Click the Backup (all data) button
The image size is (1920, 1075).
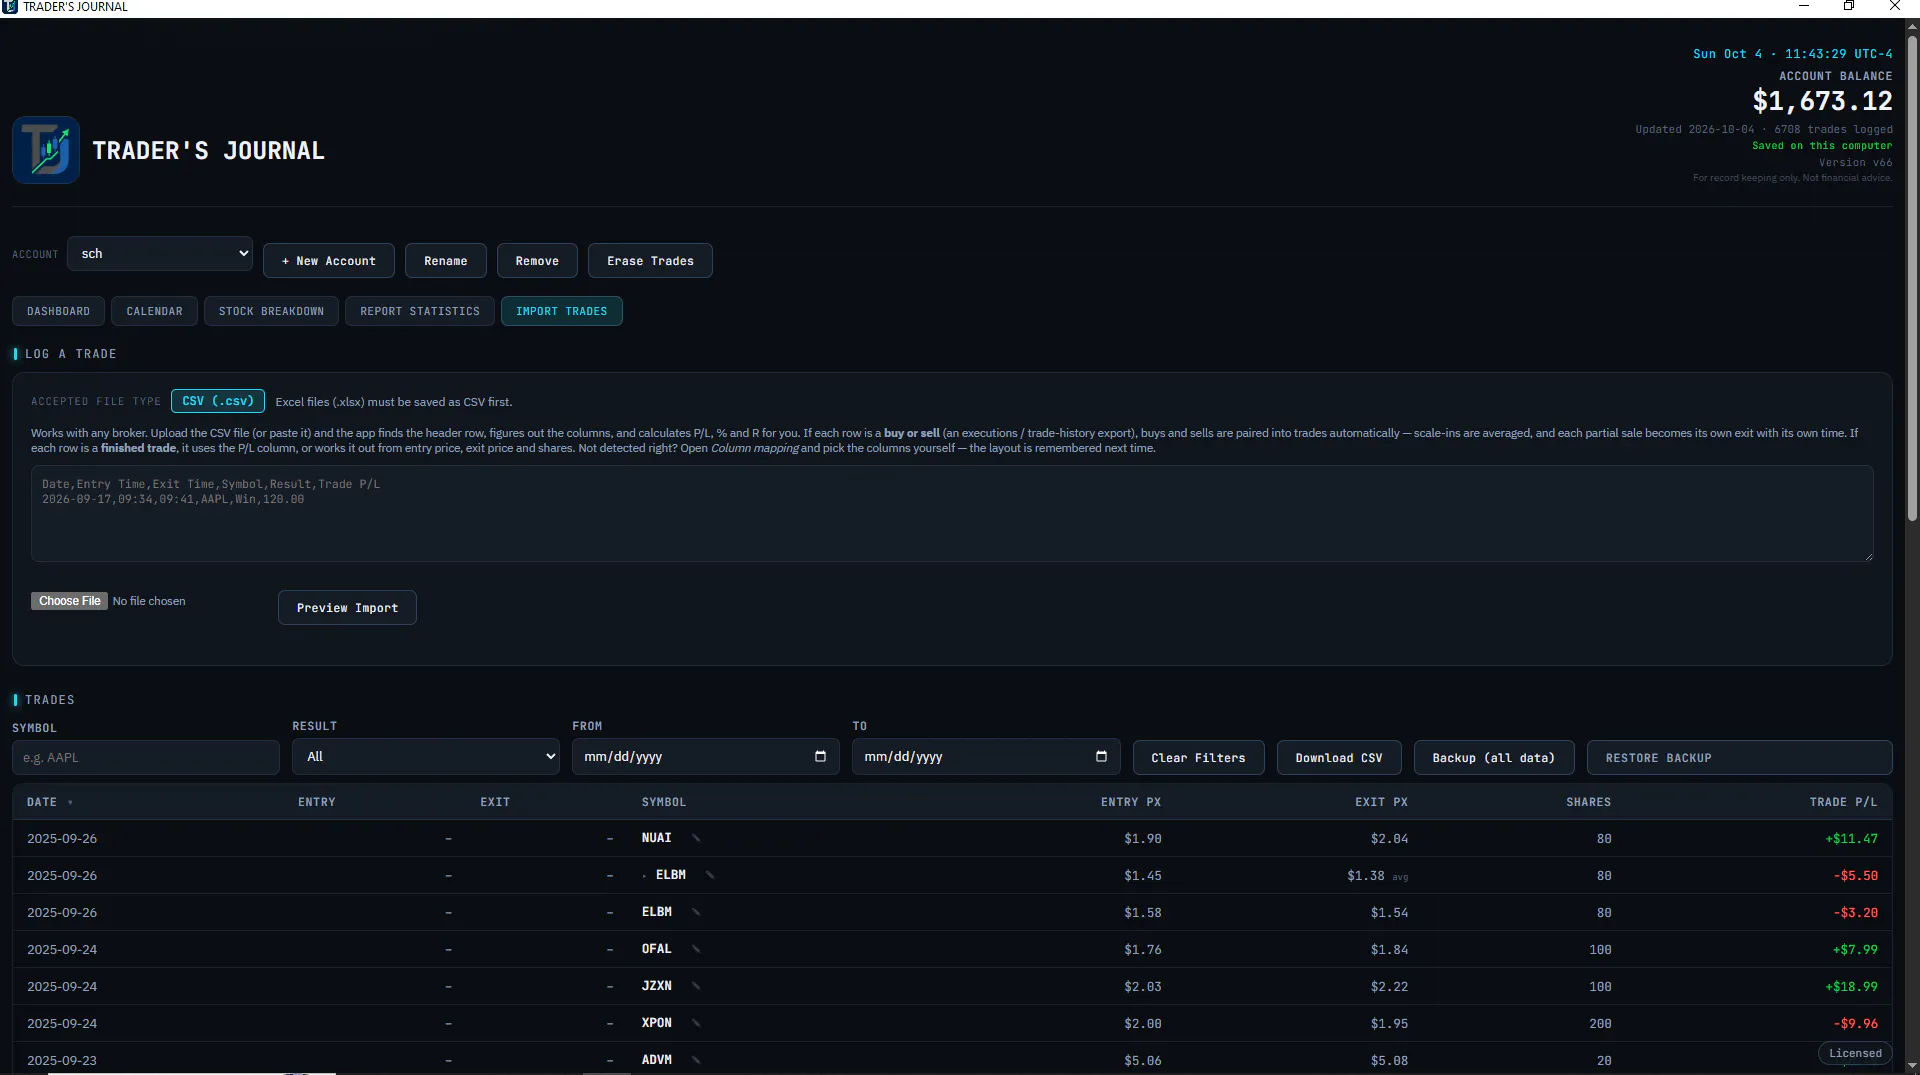pyautogui.click(x=1494, y=758)
